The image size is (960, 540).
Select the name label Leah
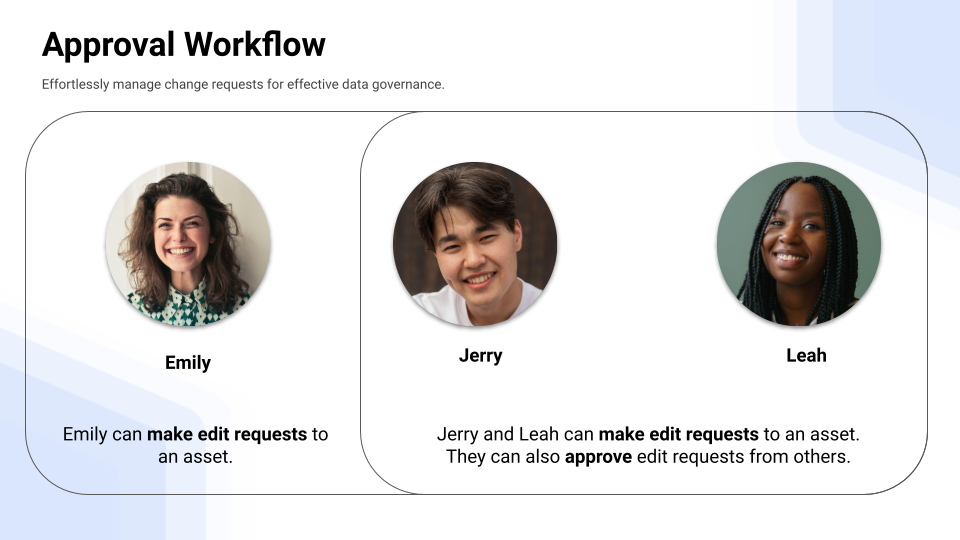pos(806,355)
